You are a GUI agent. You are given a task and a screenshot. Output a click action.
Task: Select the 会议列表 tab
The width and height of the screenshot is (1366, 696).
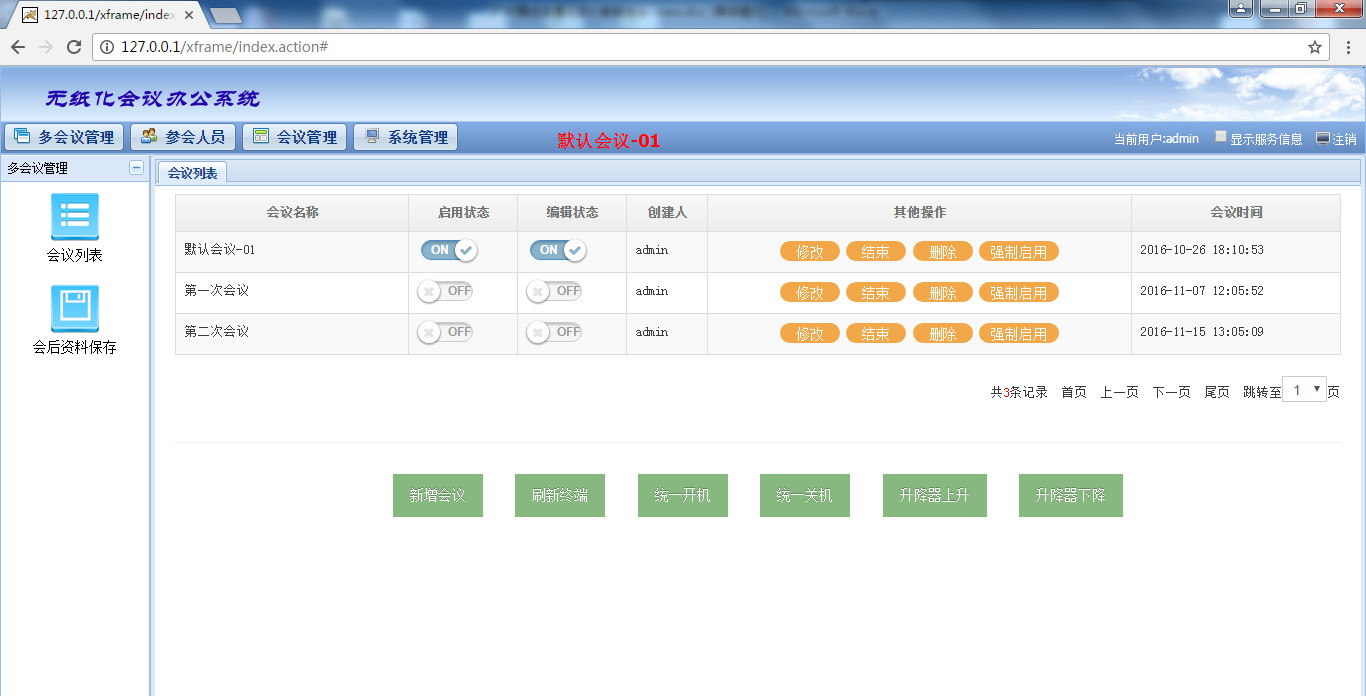tap(192, 173)
